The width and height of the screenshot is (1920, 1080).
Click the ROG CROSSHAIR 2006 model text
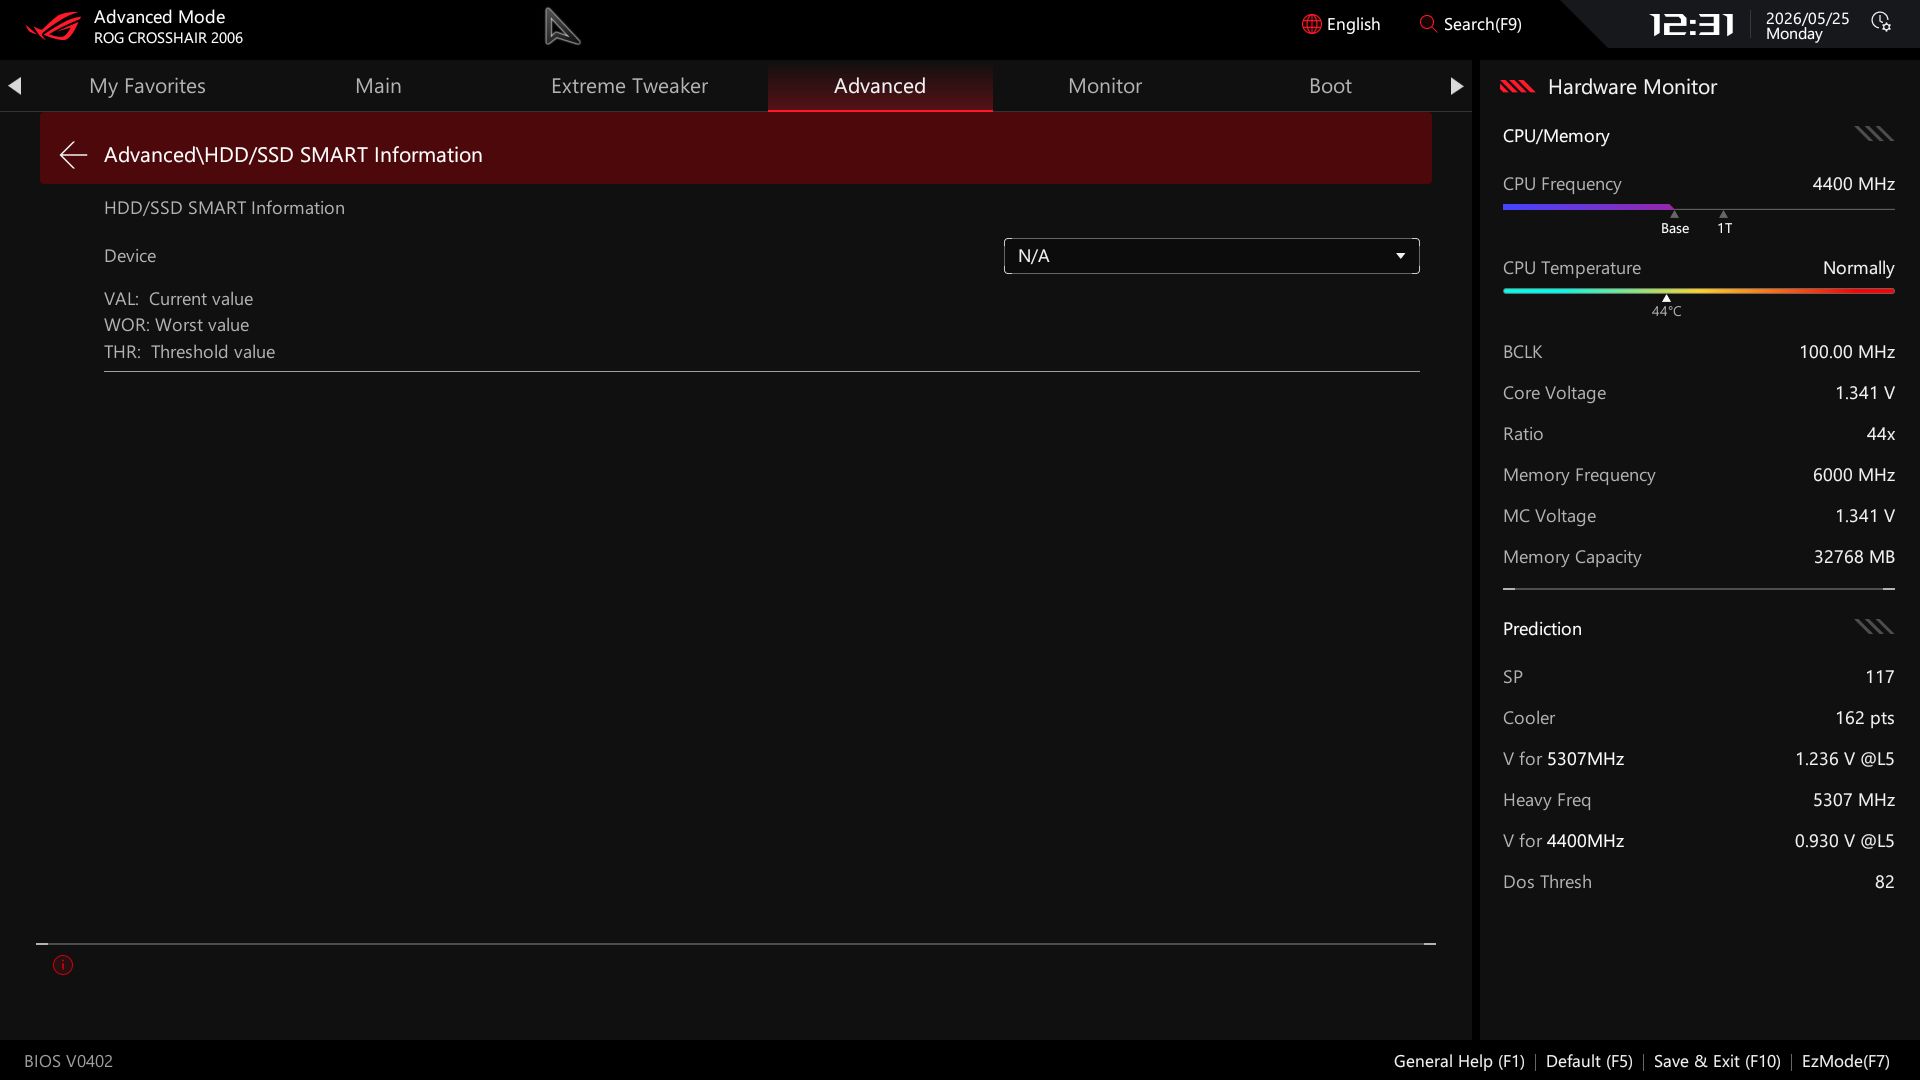(x=168, y=38)
